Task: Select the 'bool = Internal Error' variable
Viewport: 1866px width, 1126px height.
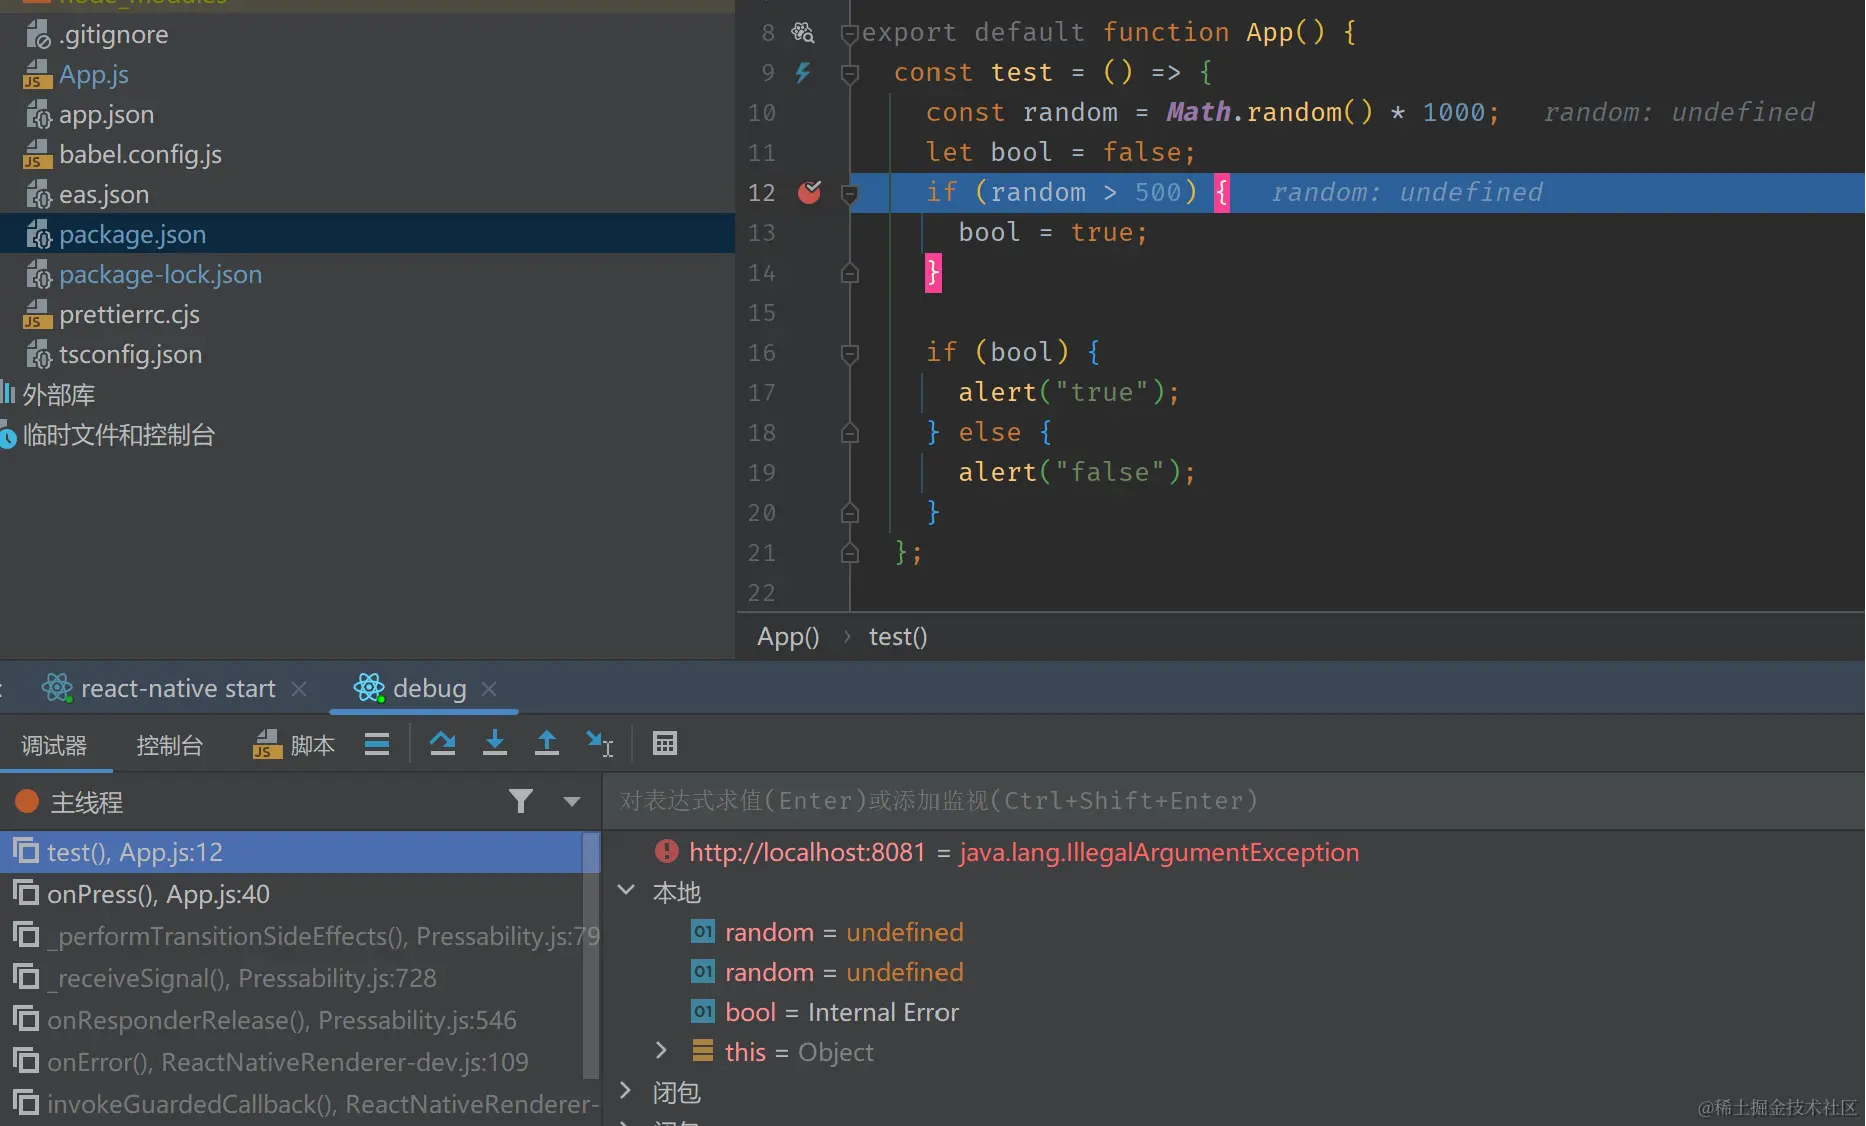Action: 825,1012
